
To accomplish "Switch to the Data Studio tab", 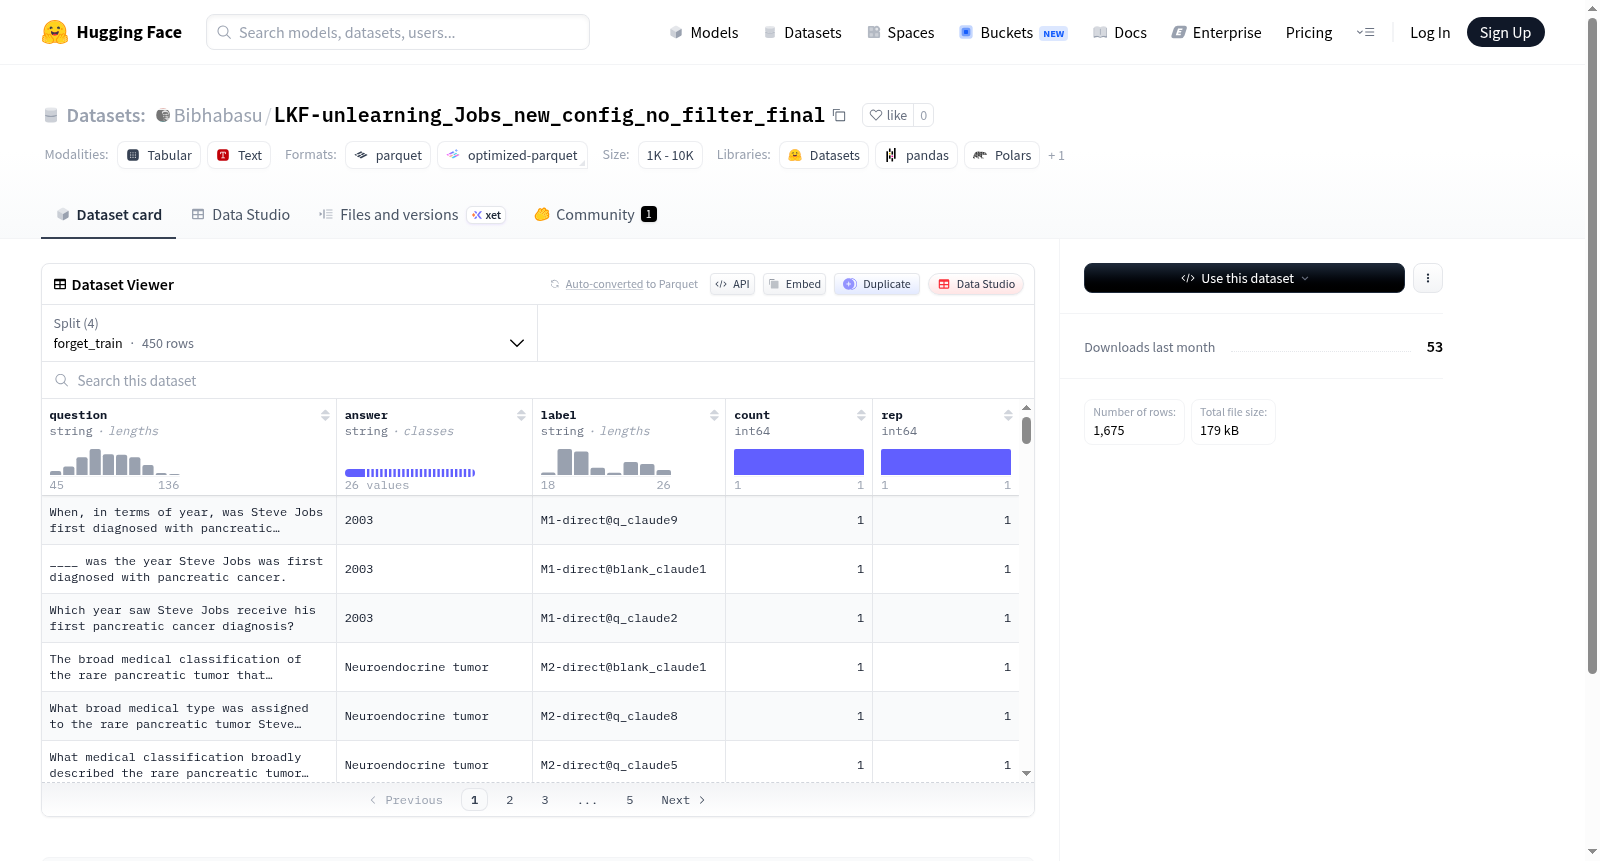I will point(241,215).
